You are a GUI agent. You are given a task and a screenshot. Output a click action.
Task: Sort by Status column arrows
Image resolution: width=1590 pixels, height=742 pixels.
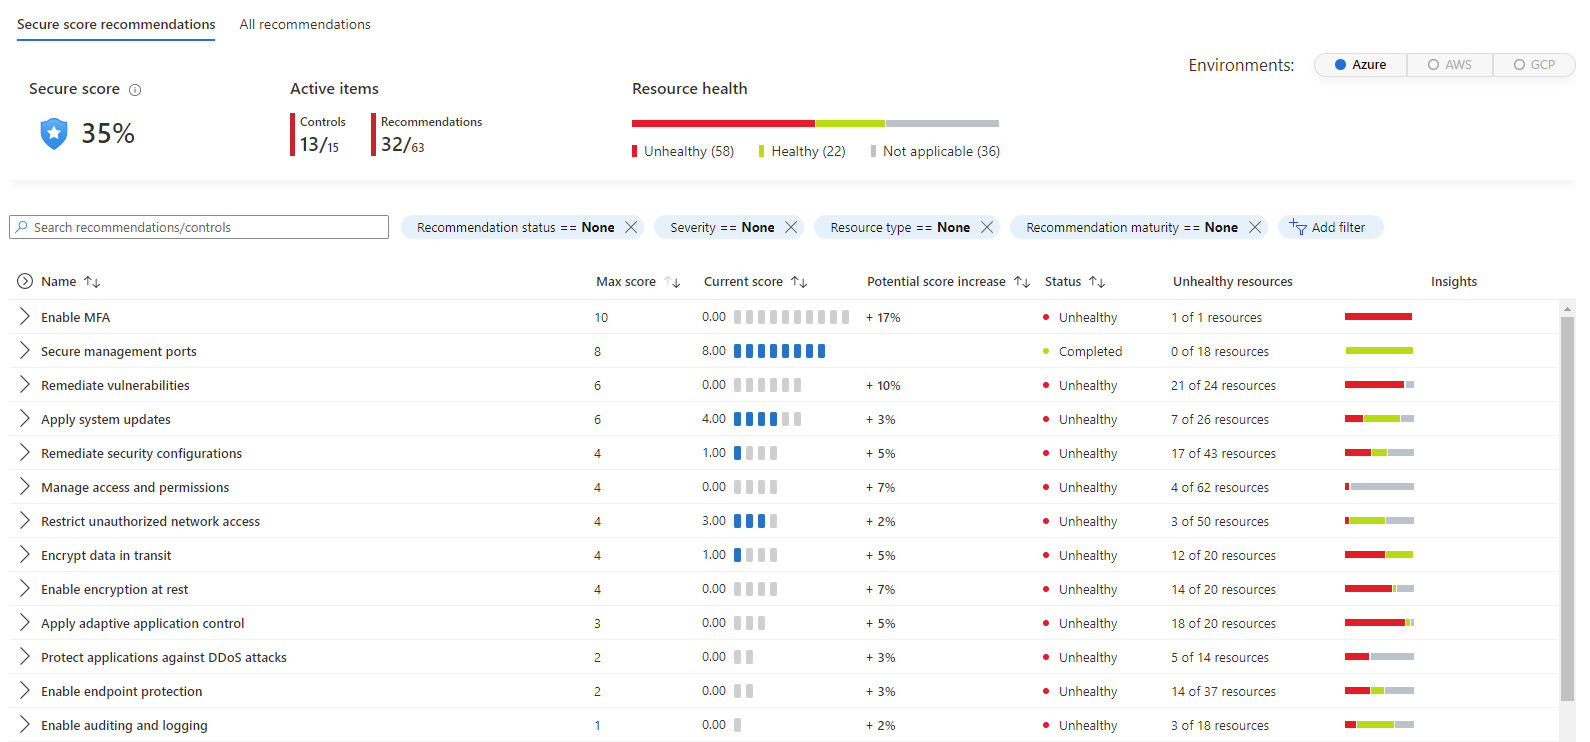pos(1097,282)
